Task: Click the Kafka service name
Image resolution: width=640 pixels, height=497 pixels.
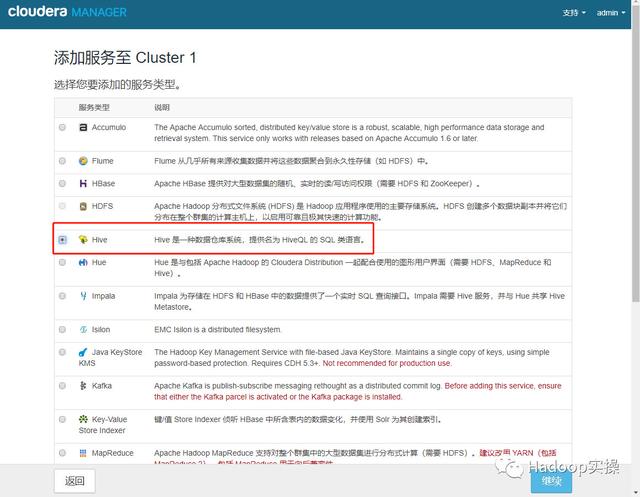Action: coord(102,386)
